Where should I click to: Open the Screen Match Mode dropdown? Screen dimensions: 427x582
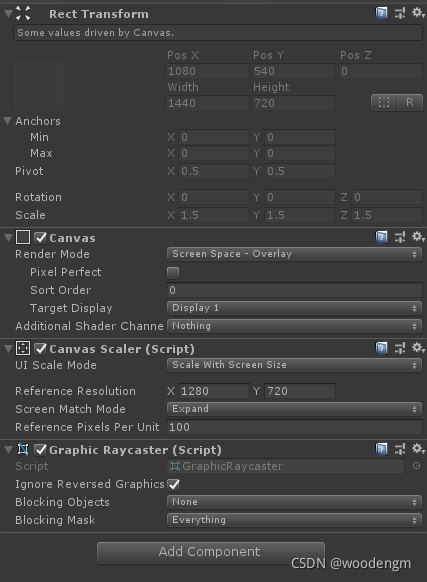(294, 409)
